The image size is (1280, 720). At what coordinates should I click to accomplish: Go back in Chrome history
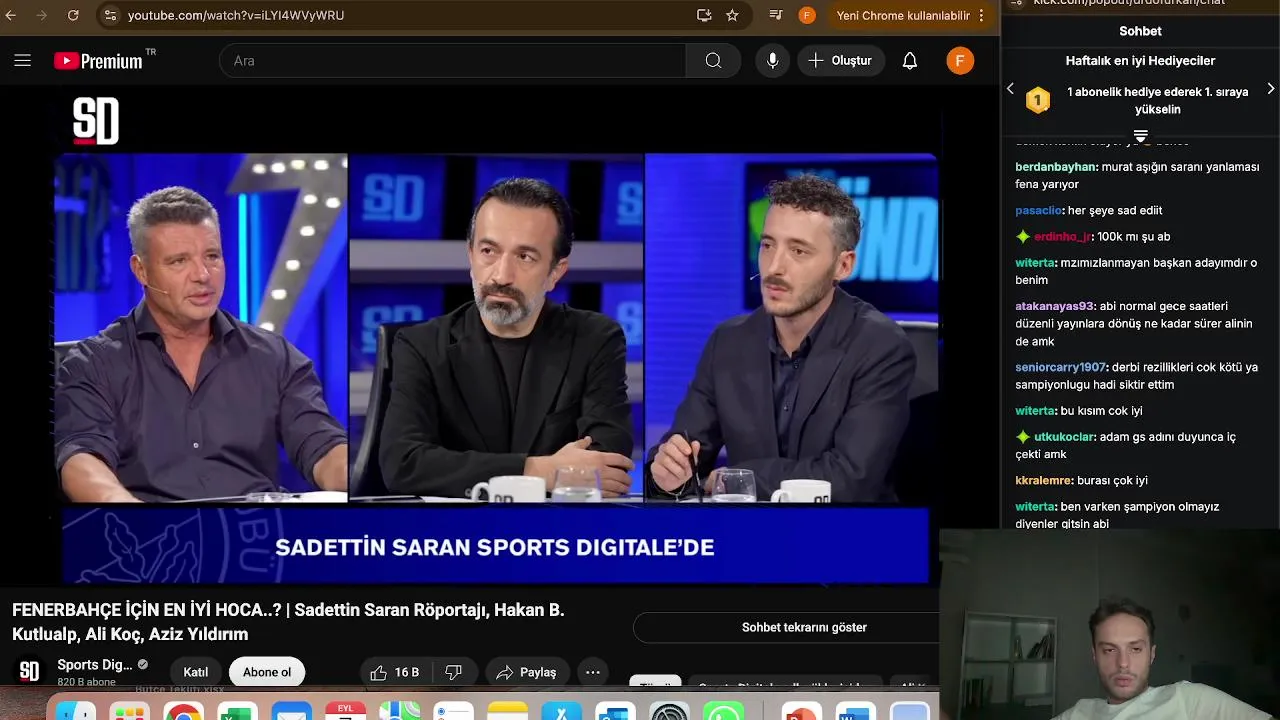(x=11, y=15)
